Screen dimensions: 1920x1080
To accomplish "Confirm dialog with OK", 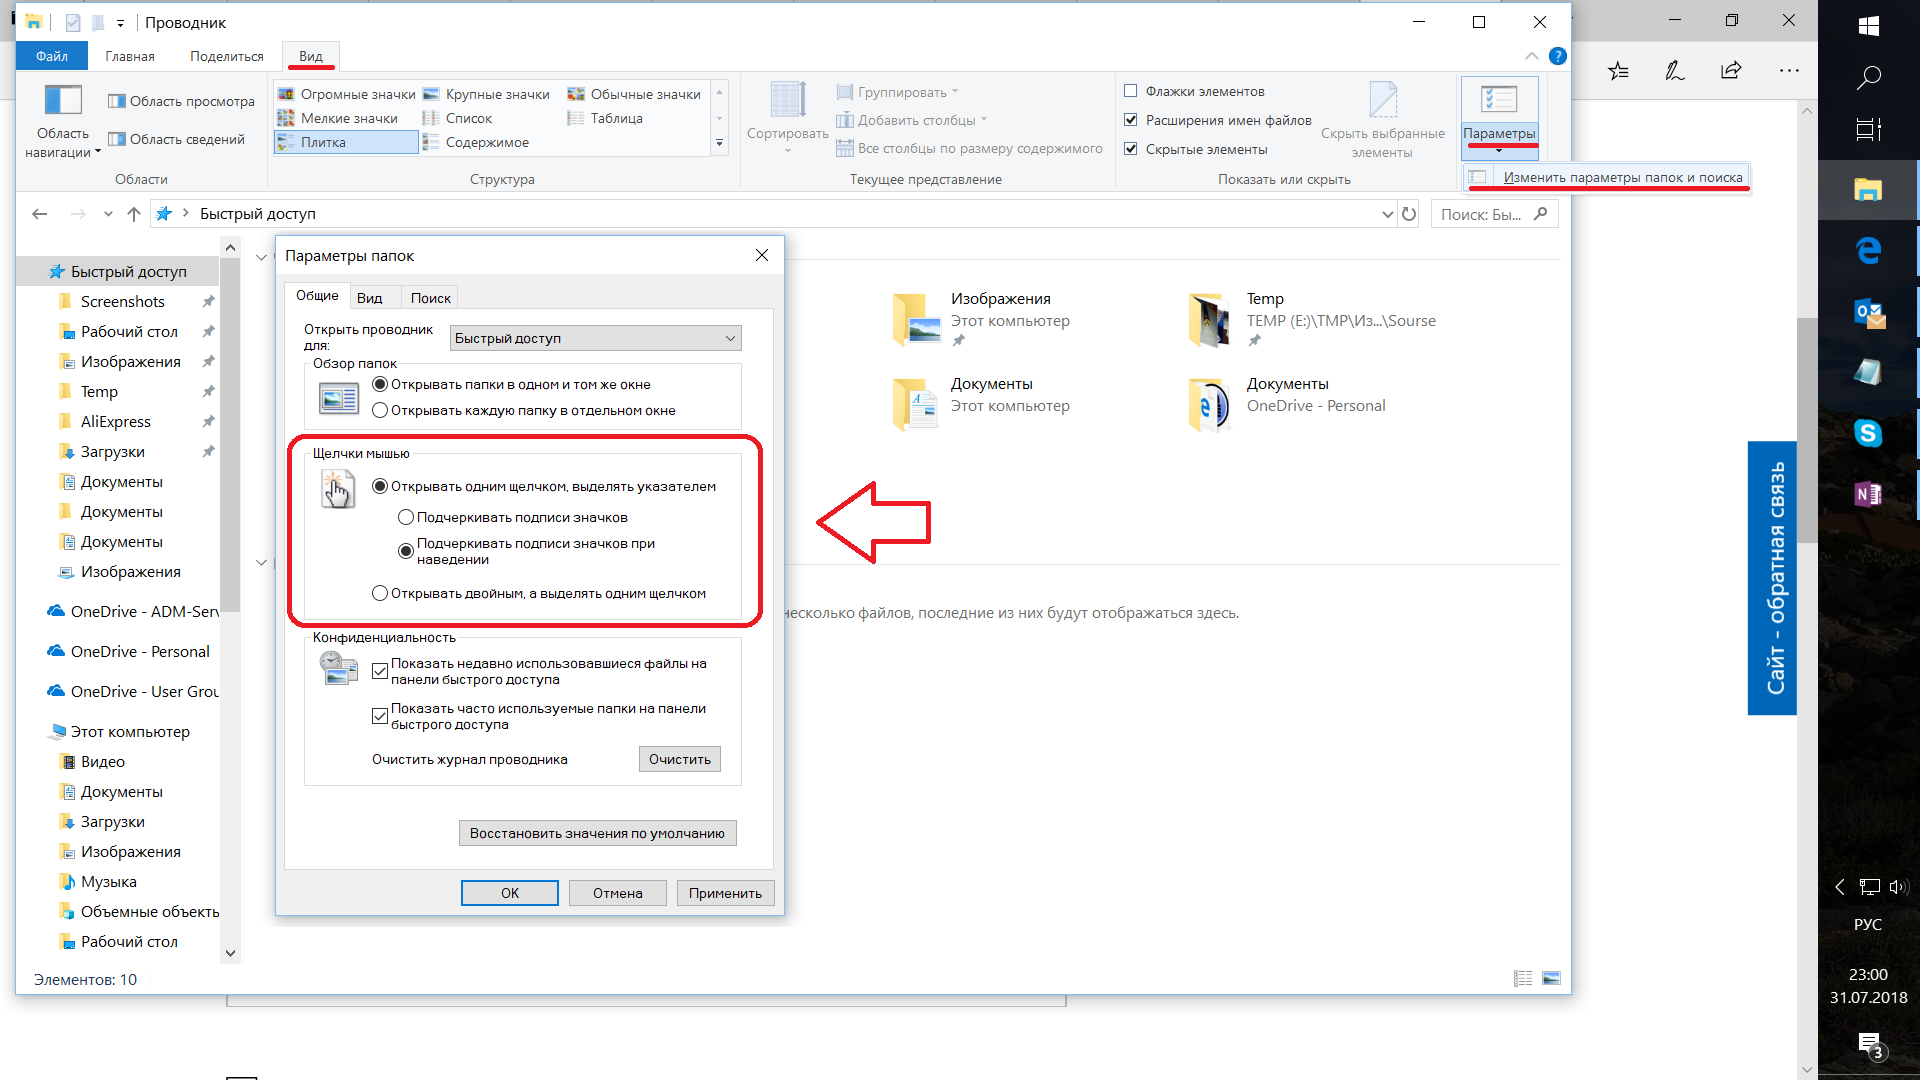I will point(510,893).
